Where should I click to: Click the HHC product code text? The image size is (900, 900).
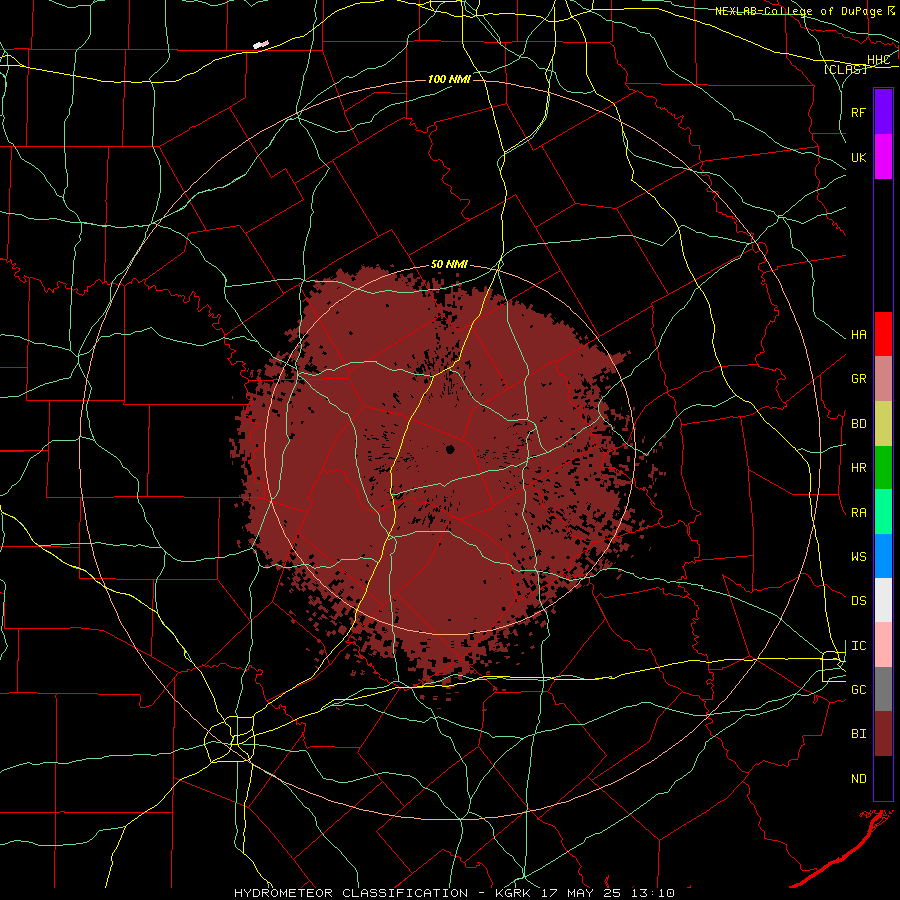pos(878,60)
